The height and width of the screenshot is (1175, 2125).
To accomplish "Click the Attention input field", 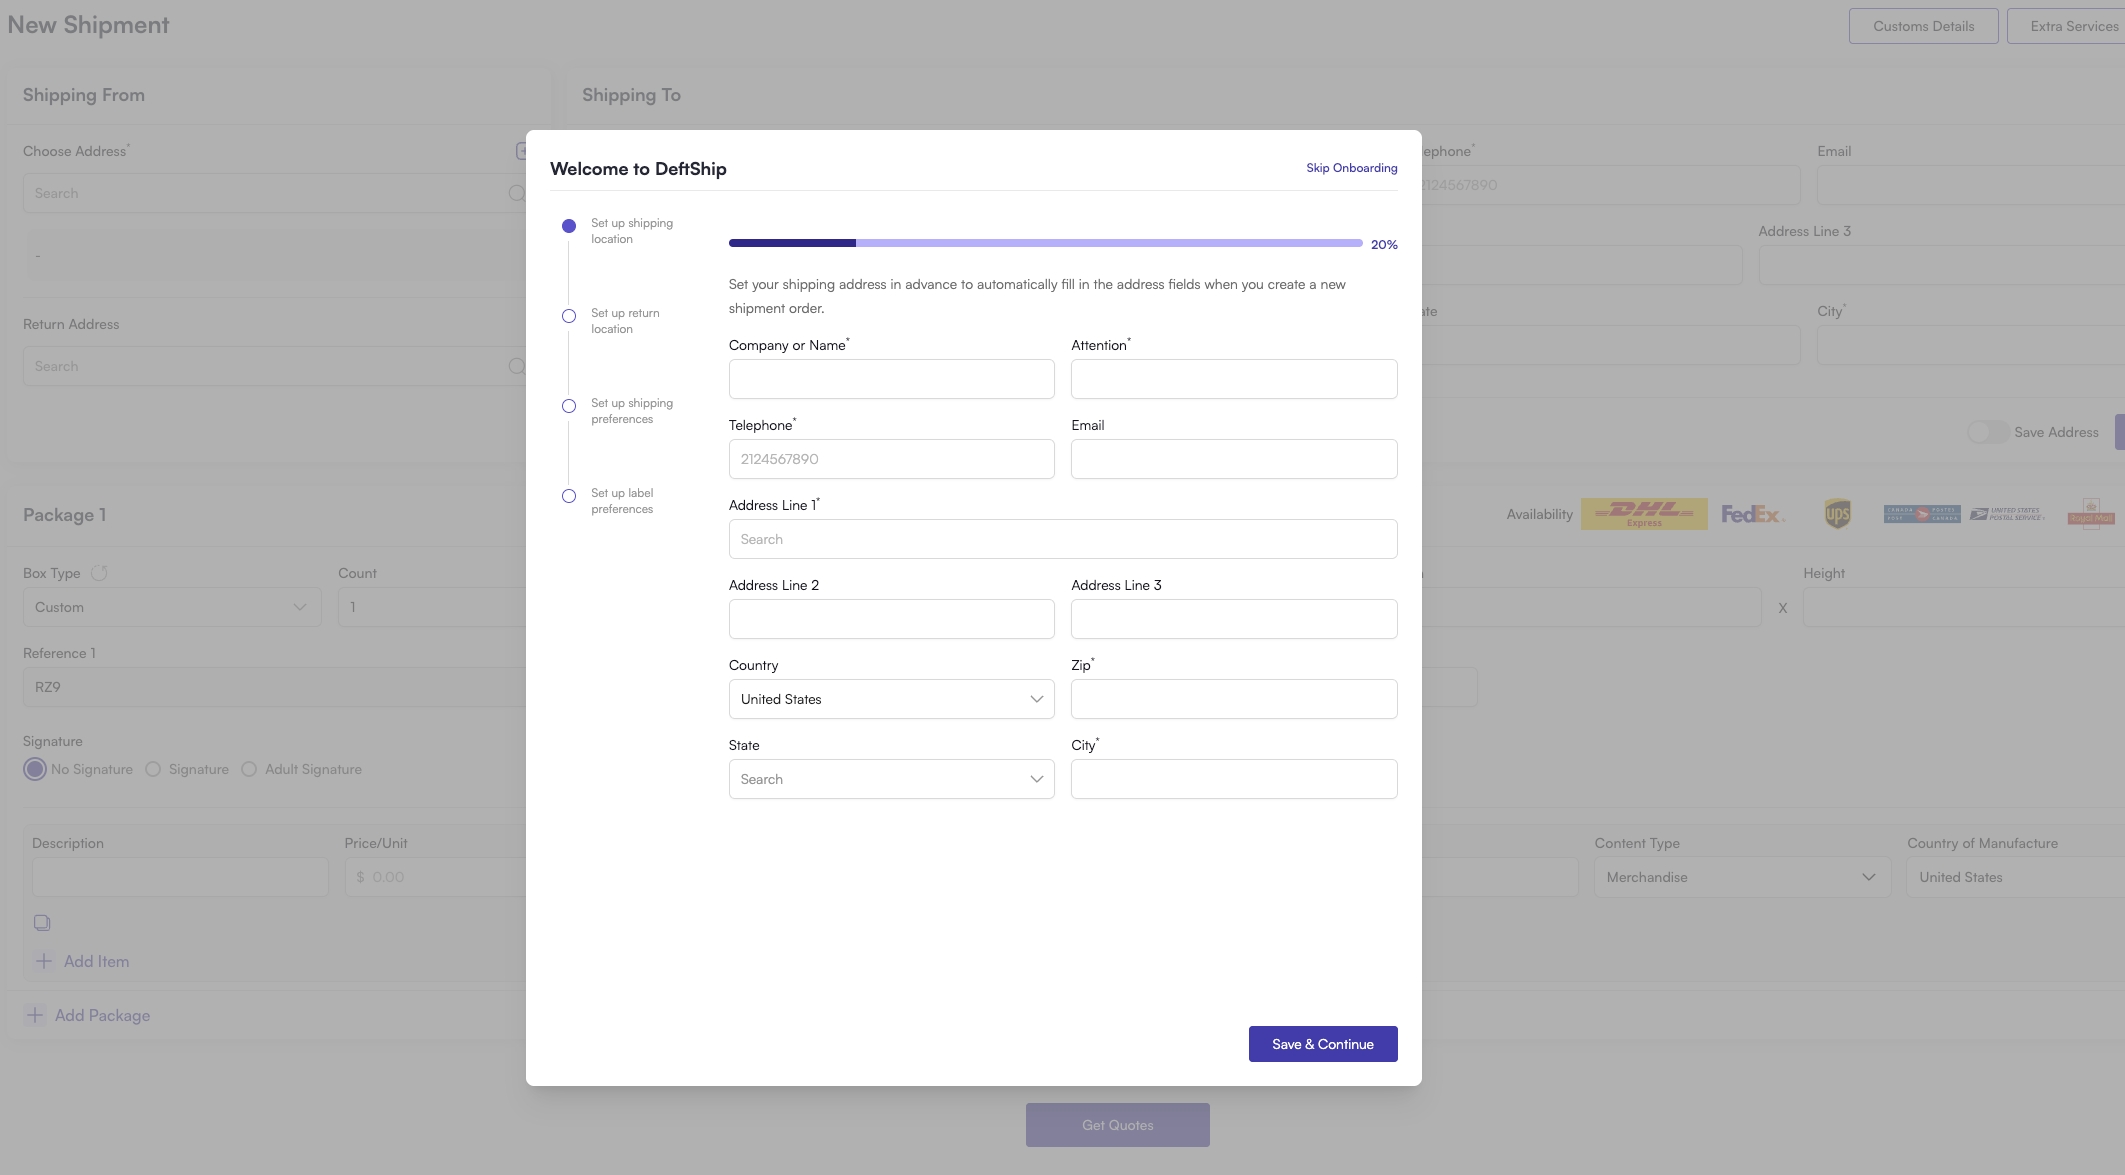I will 1234,379.
